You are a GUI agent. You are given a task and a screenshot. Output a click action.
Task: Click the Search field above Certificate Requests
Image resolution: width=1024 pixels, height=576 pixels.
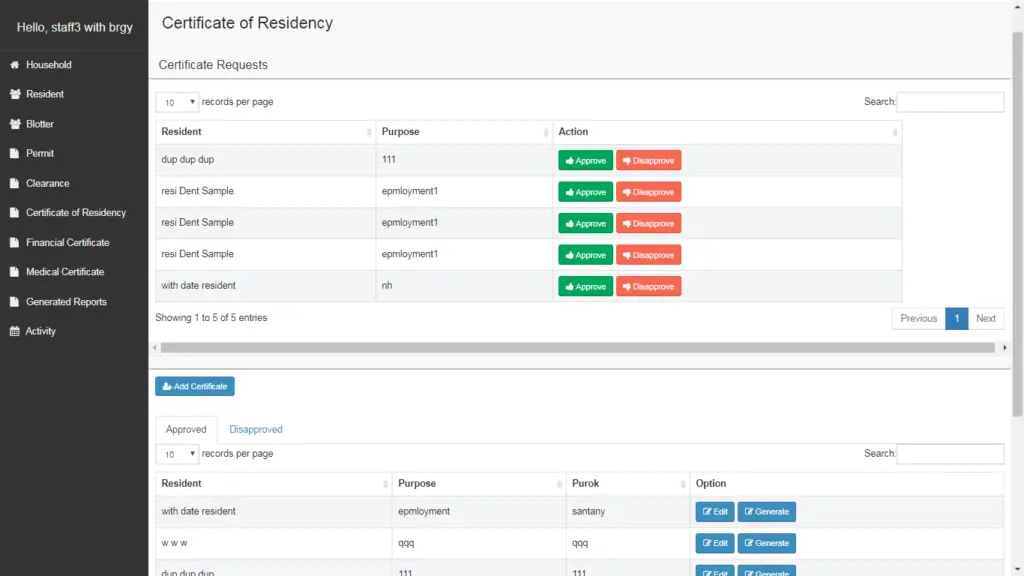pyautogui.click(x=950, y=101)
